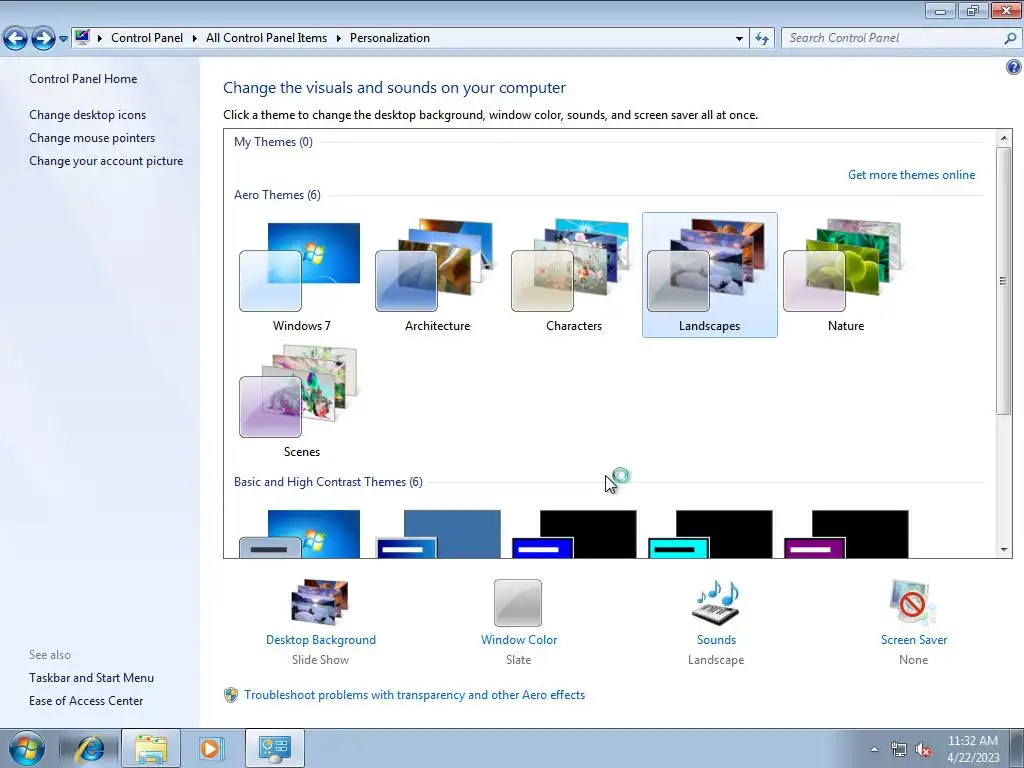Click the network tray icon
Image resolution: width=1024 pixels, height=768 pixels.
point(899,749)
